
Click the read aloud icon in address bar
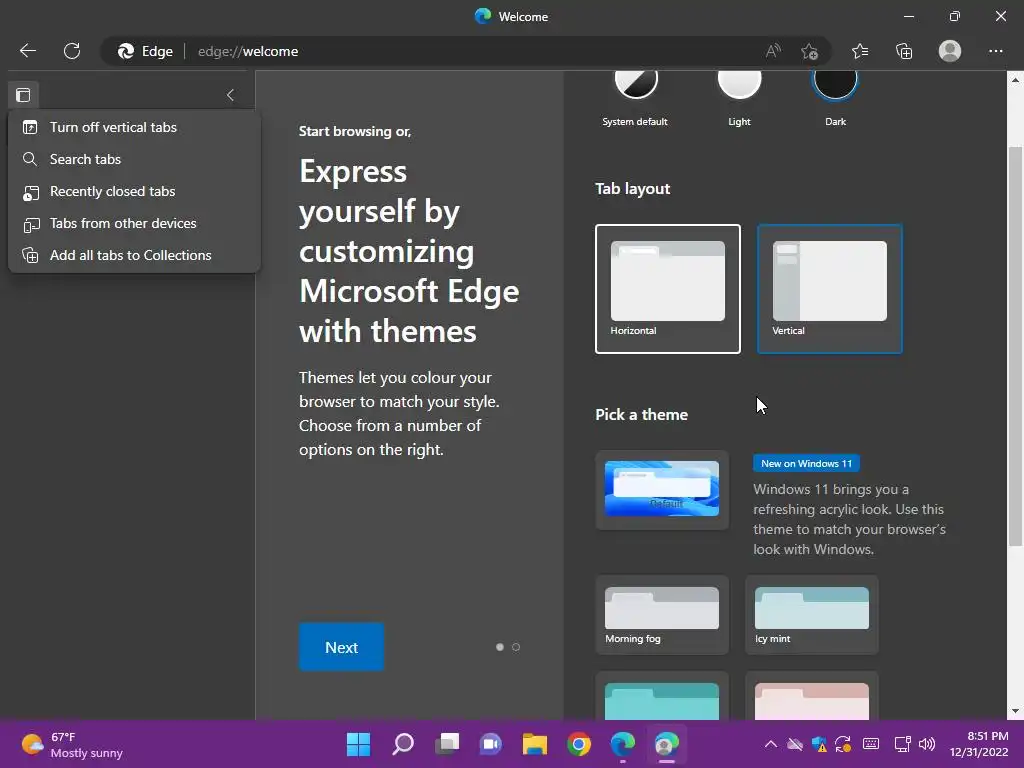[x=773, y=51]
